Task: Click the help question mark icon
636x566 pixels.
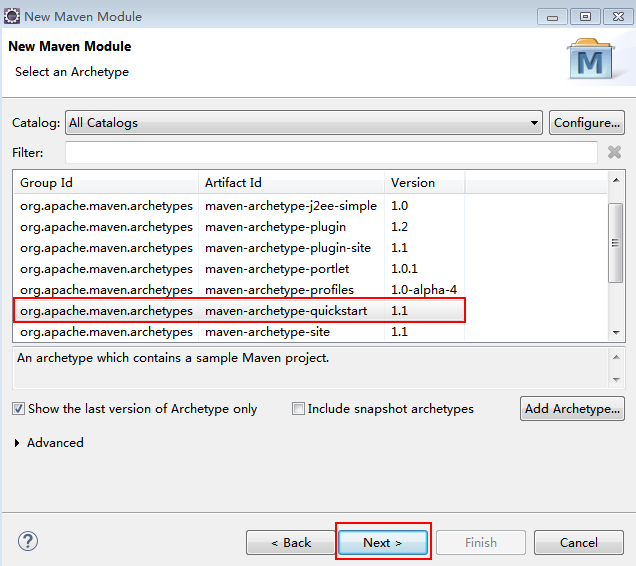Action: pyautogui.click(x=28, y=541)
